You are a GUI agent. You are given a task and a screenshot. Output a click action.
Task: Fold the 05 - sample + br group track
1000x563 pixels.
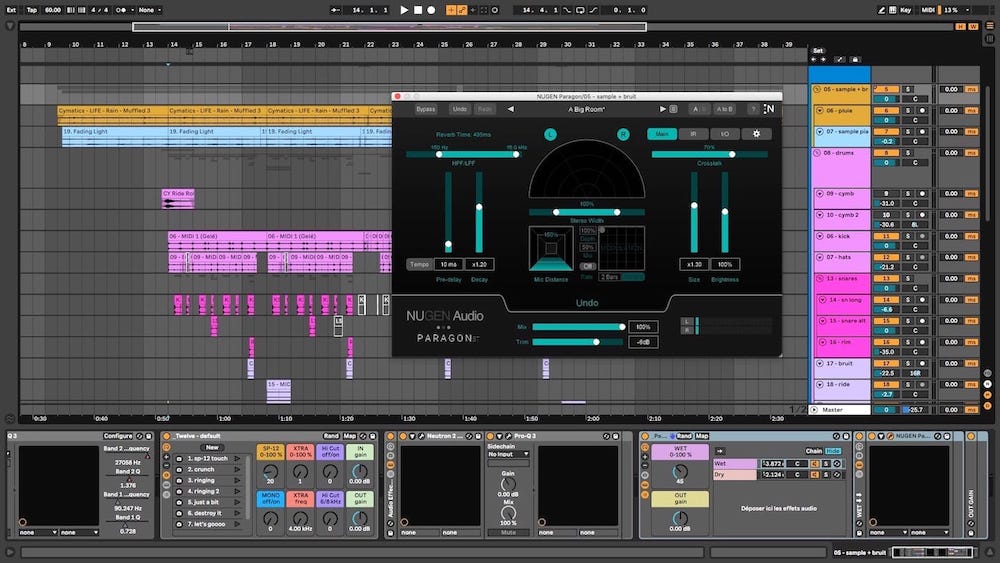[817, 89]
